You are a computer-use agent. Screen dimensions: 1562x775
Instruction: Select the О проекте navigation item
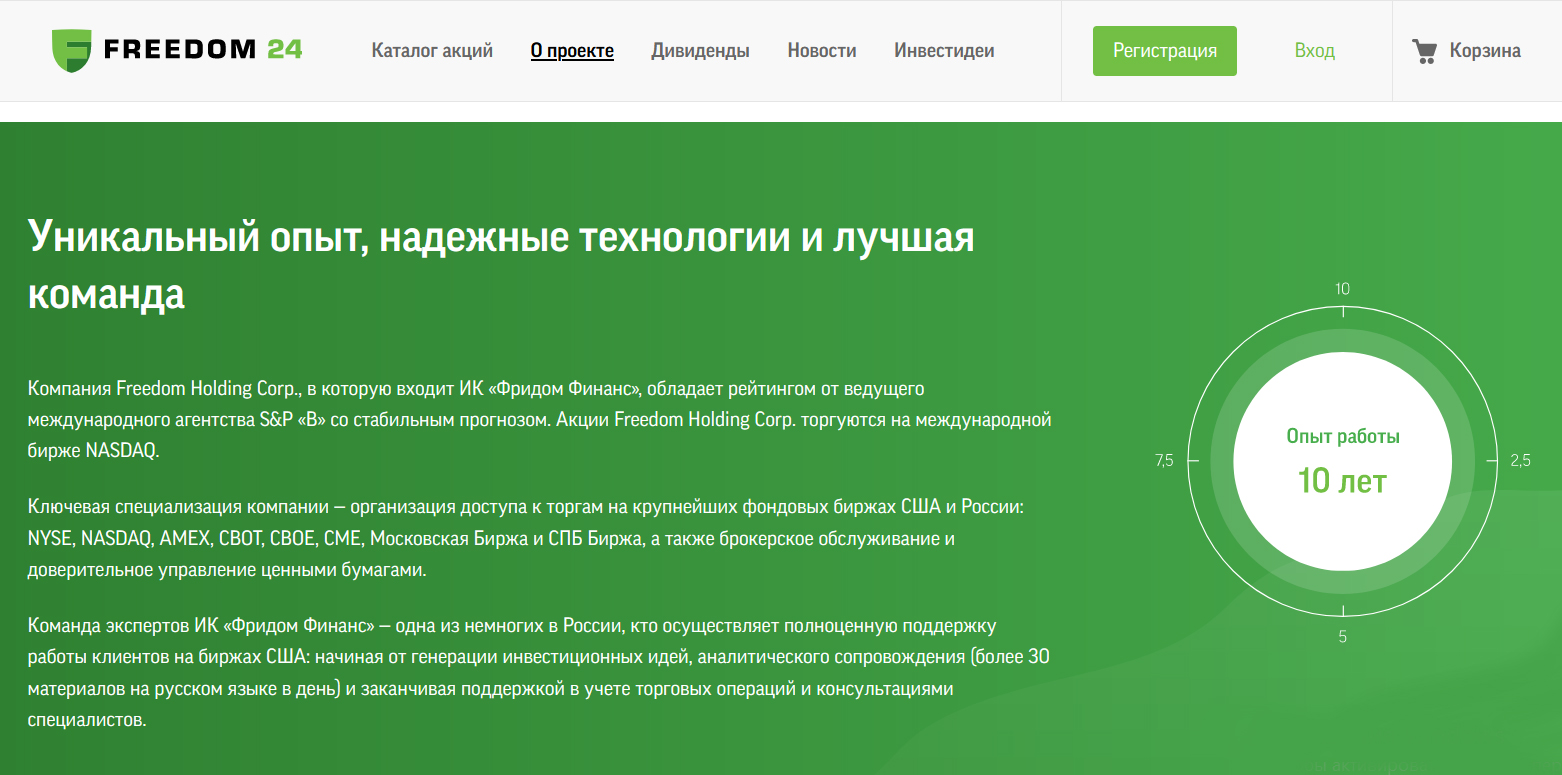(x=572, y=51)
